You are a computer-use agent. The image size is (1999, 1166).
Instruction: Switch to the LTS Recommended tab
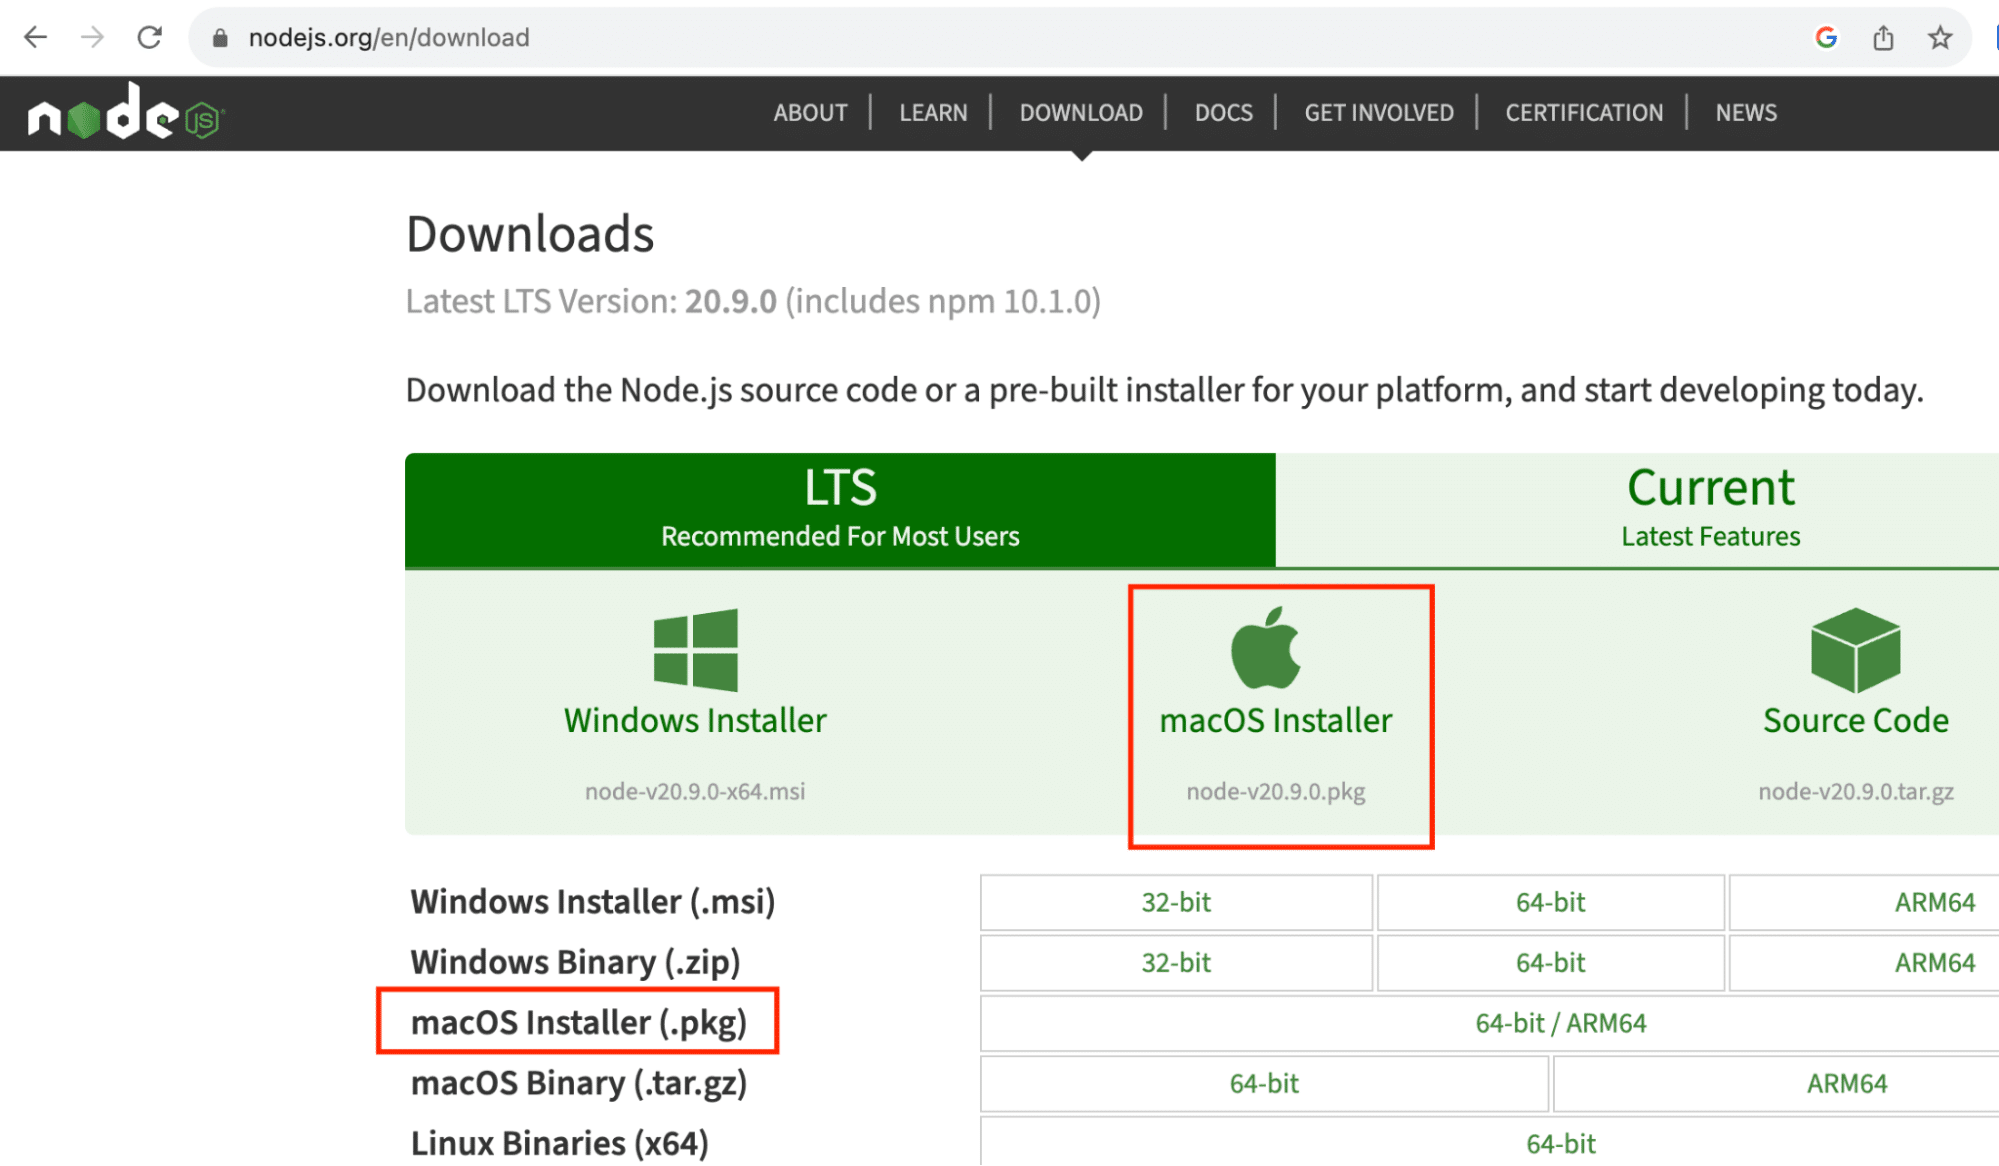pos(840,507)
